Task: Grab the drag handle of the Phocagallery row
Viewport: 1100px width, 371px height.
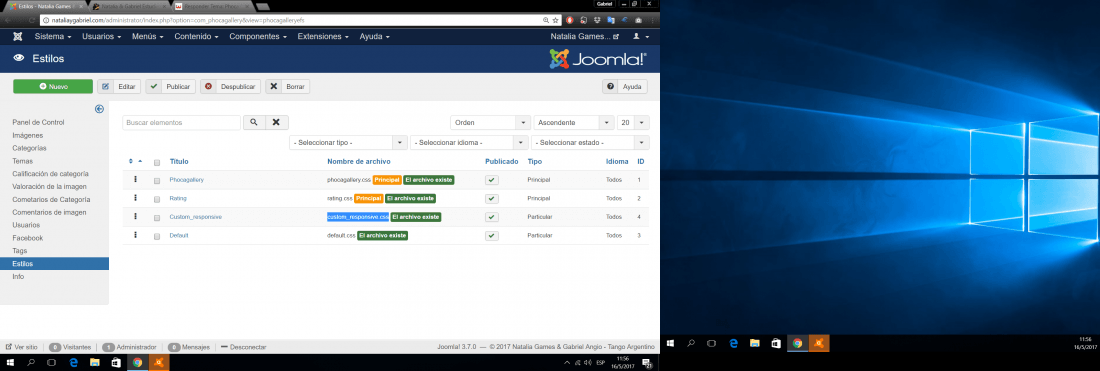Action: tap(135, 180)
